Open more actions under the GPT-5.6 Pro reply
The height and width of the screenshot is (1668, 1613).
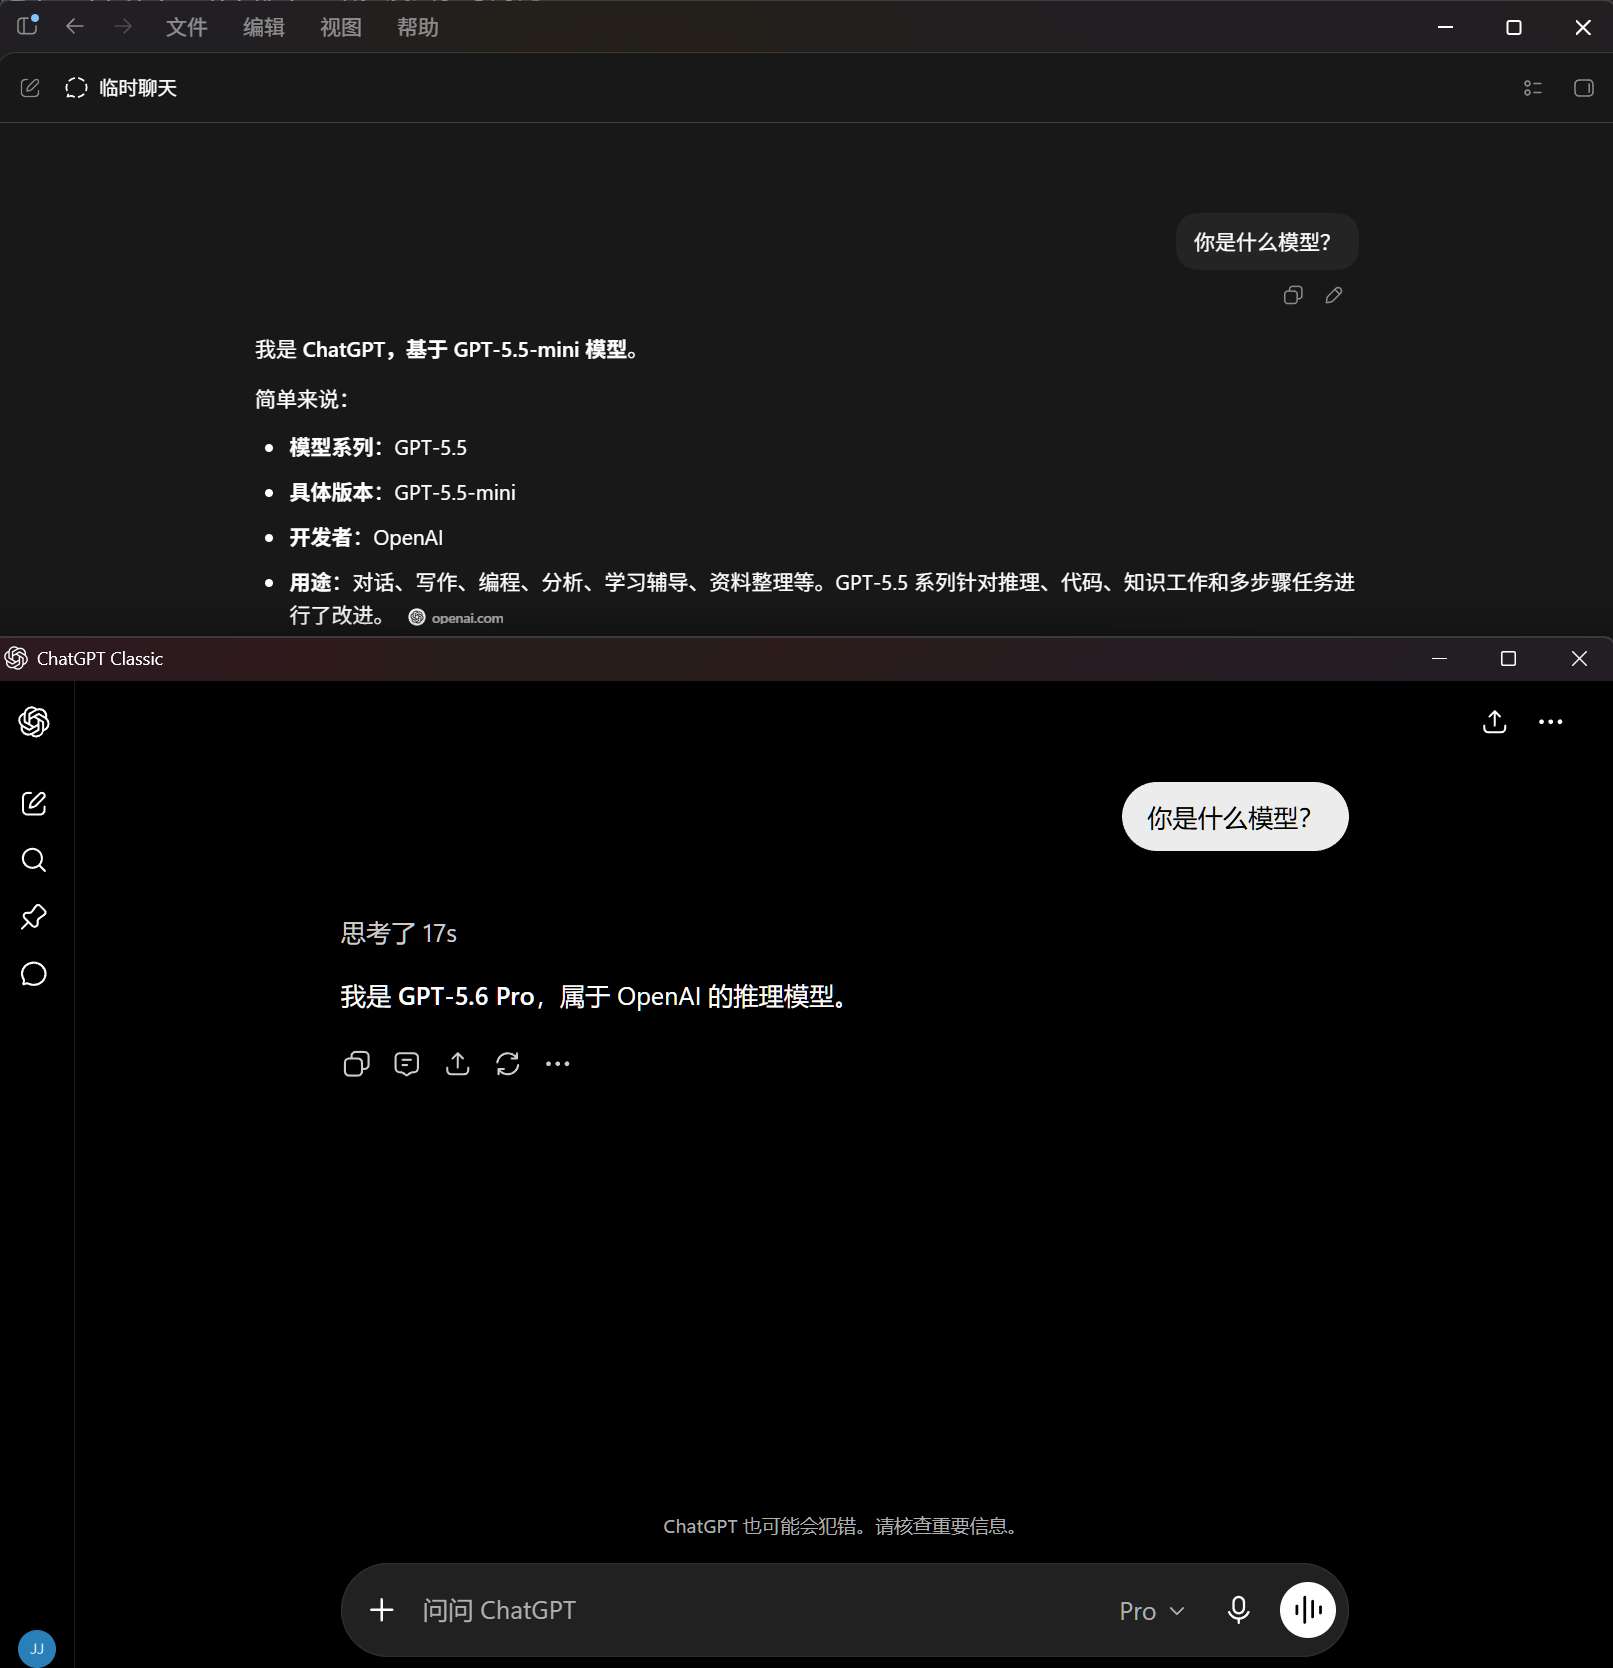tap(558, 1064)
